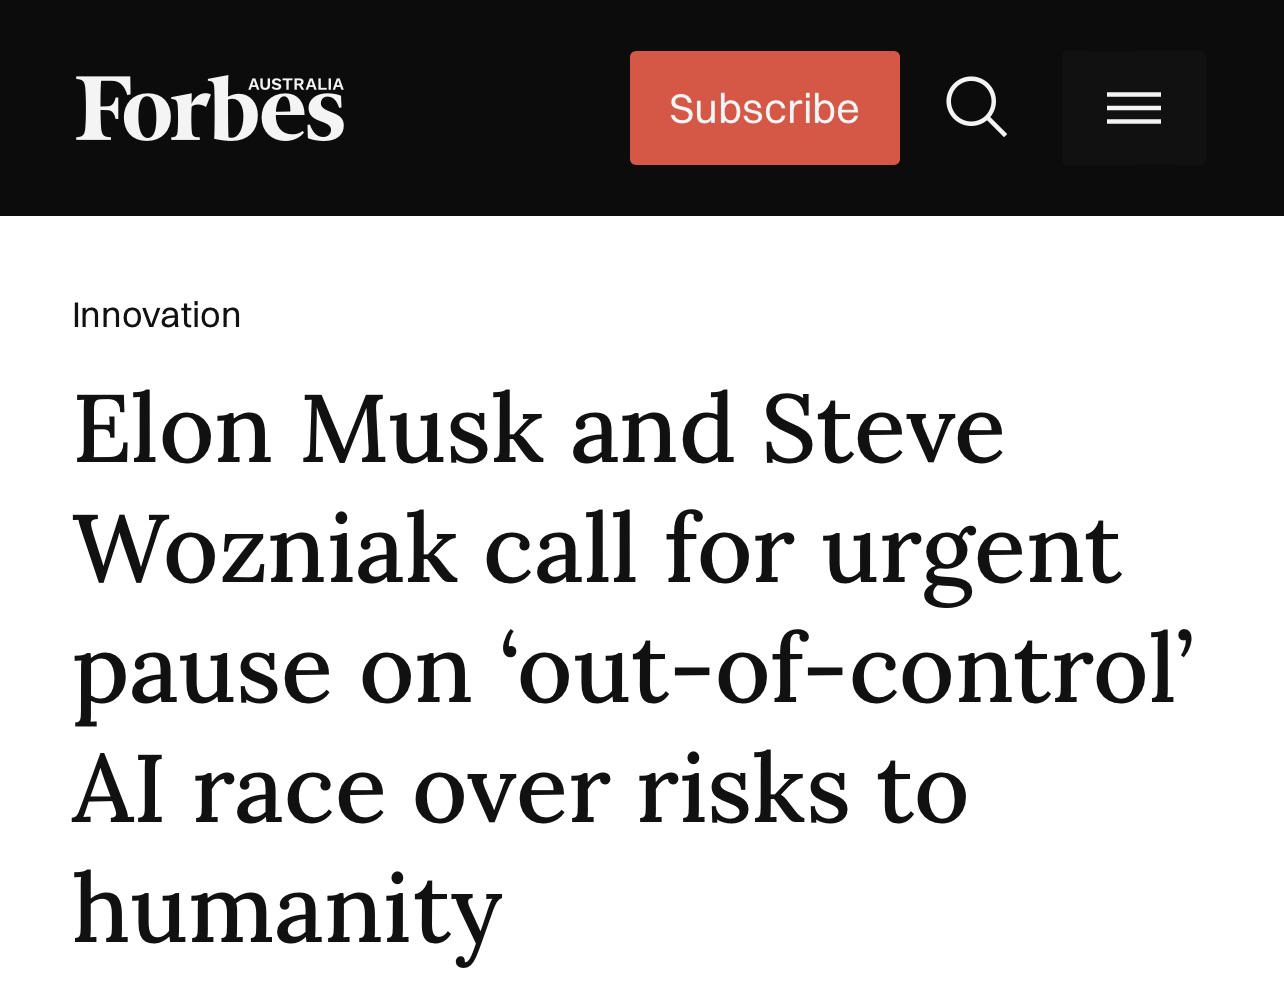Click the word "Steve" in the headline
Viewport: 1284px width, 987px height.
883,430
